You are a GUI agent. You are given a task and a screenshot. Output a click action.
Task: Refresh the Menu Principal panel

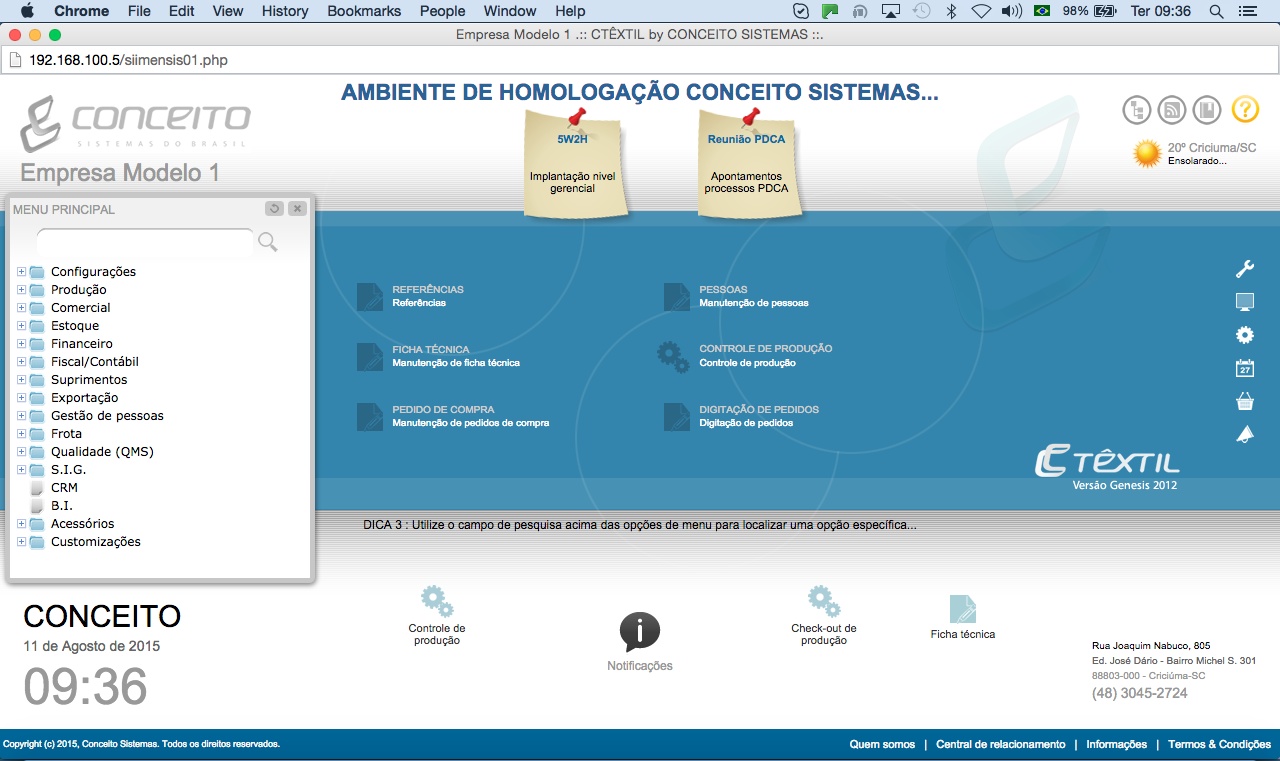point(274,209)
